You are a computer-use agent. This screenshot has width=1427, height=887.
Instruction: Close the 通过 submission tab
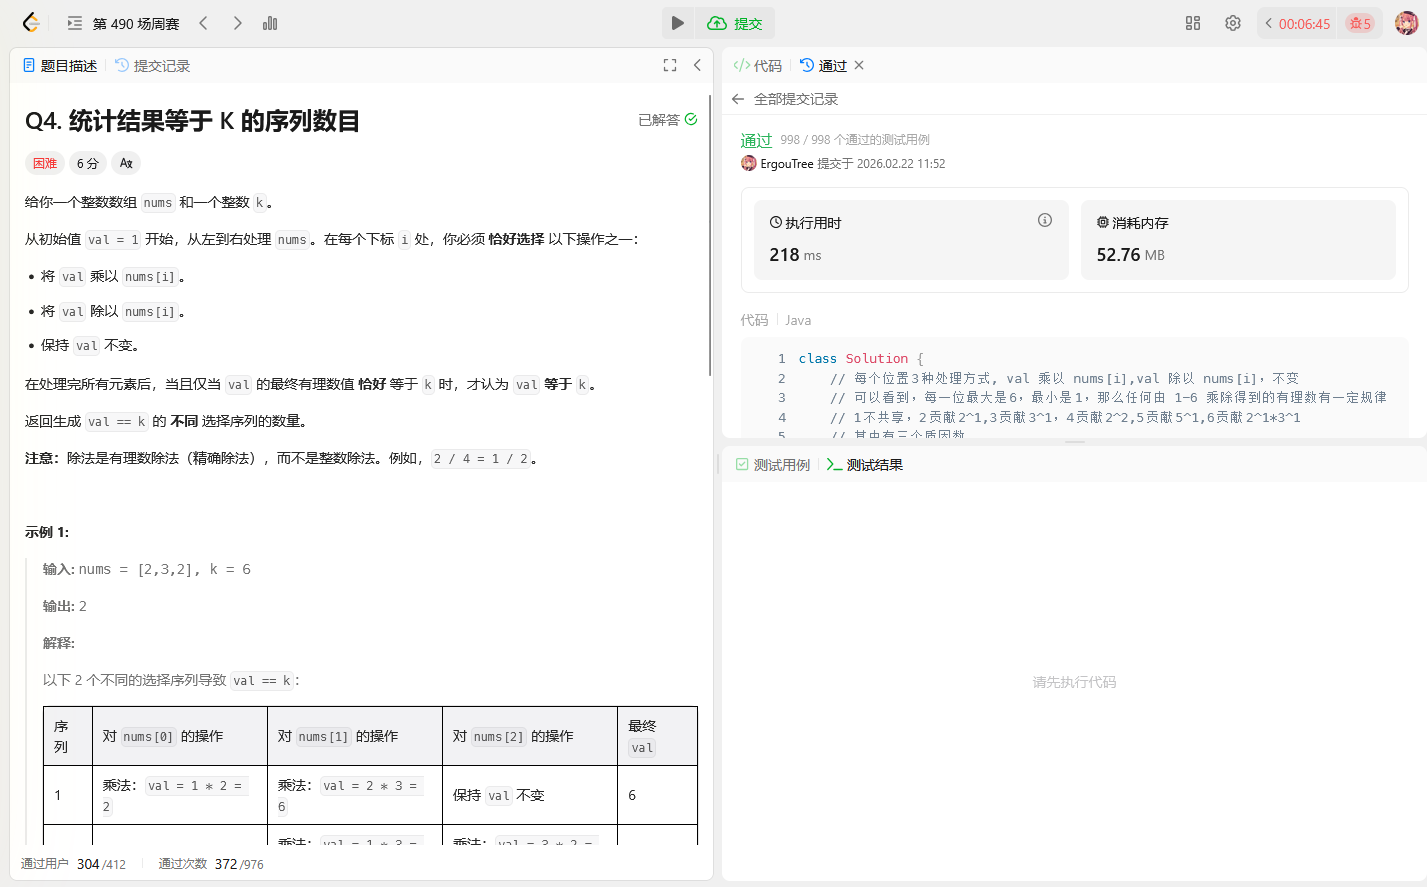[859, 65]
